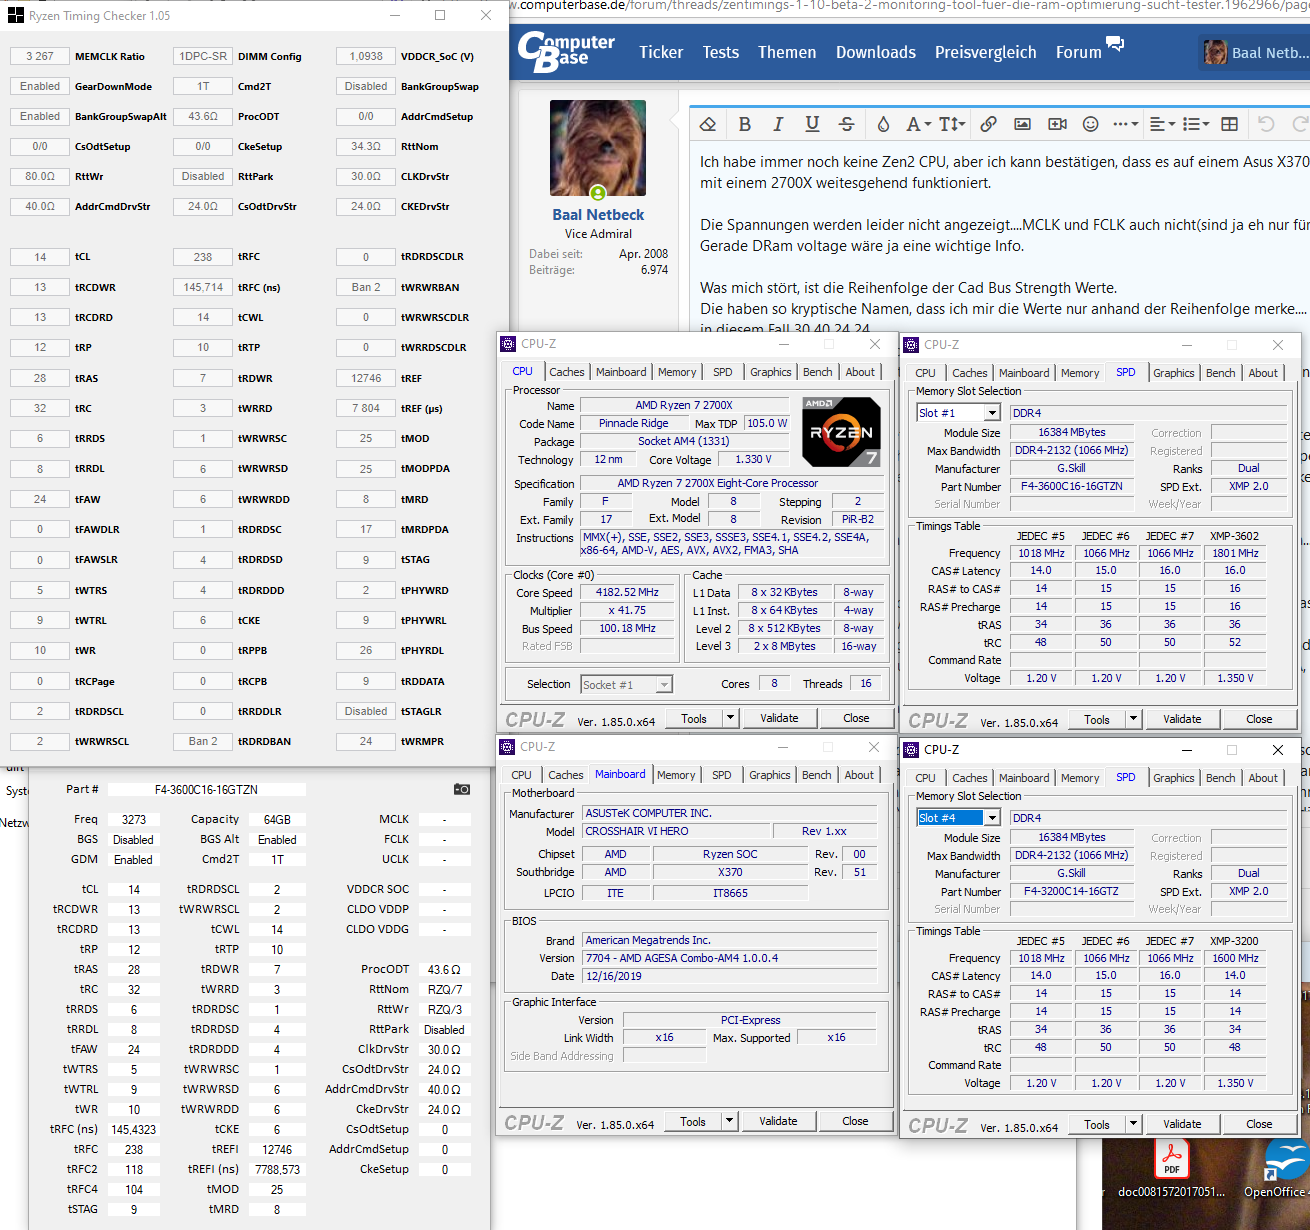Open Baal Netbeck profile name link

598,215
